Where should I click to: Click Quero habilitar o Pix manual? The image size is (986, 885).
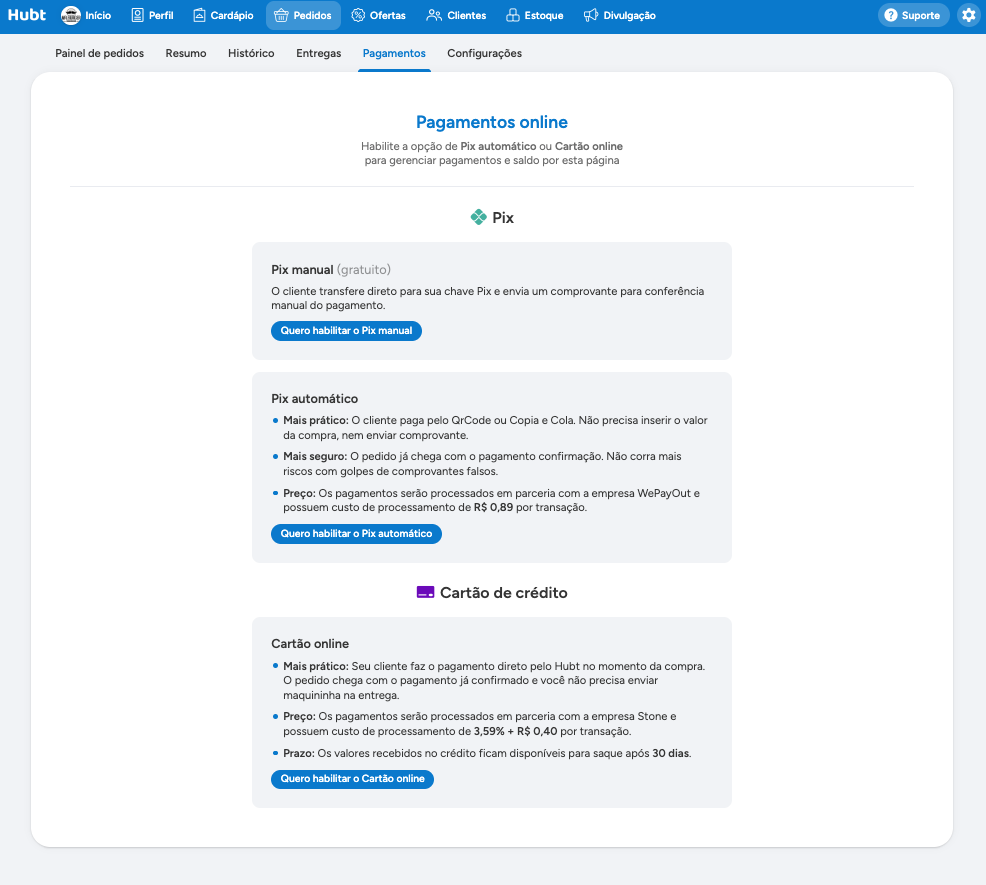click(x=346, y=331)
